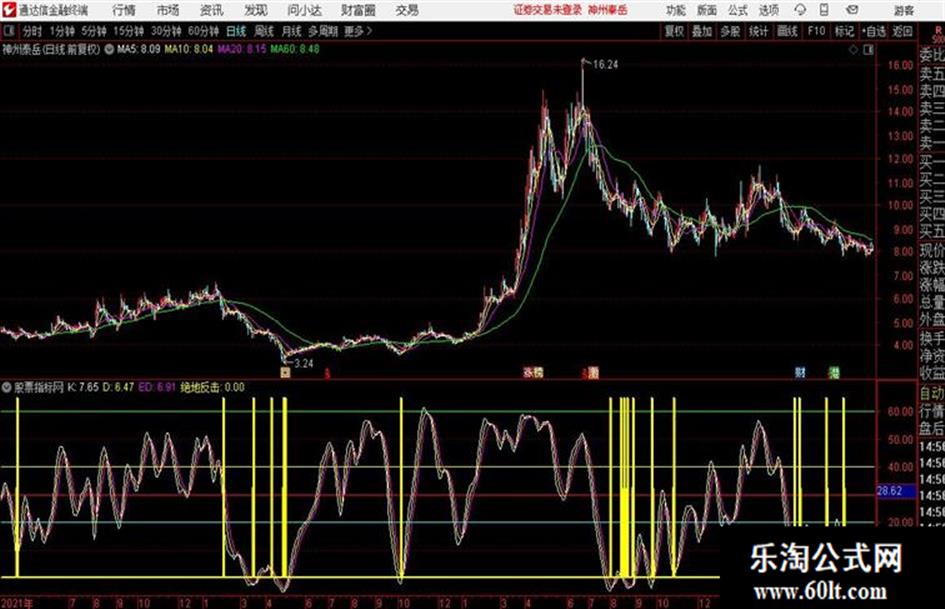Switch to 1分钟 period tab
This screenshot has width=945, height=609.
pyautogui.click(x=62, y=31)
